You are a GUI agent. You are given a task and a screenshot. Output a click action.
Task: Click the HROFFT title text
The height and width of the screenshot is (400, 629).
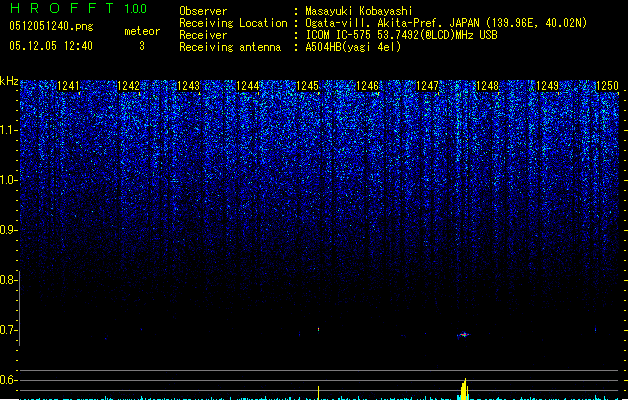click(62, 8)
